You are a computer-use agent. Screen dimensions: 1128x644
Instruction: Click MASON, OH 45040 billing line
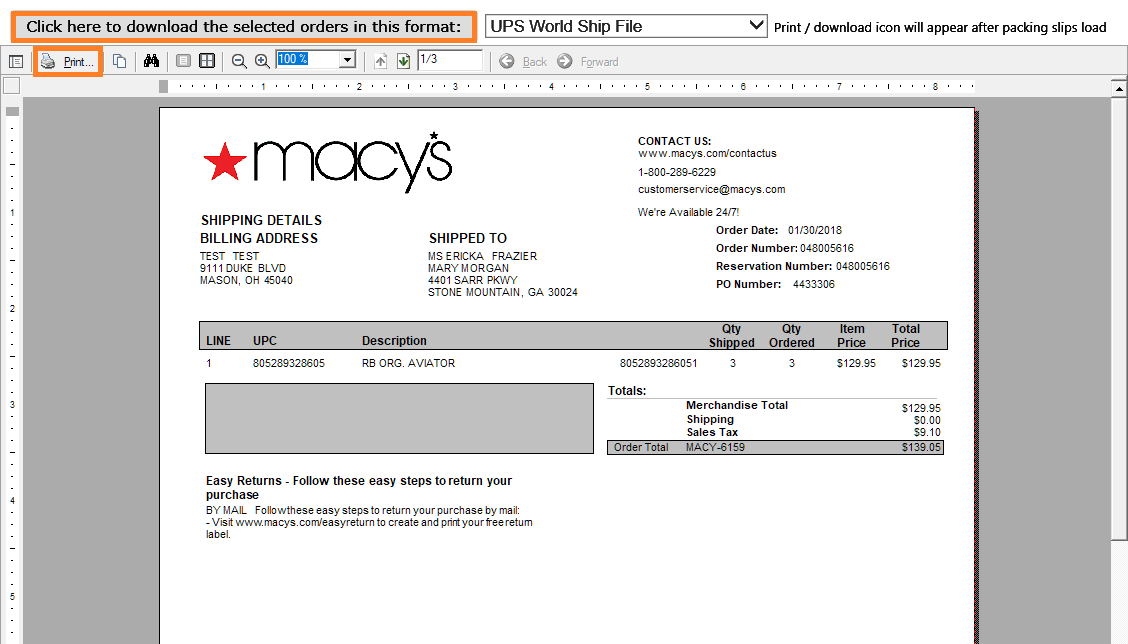click(246, 281)
